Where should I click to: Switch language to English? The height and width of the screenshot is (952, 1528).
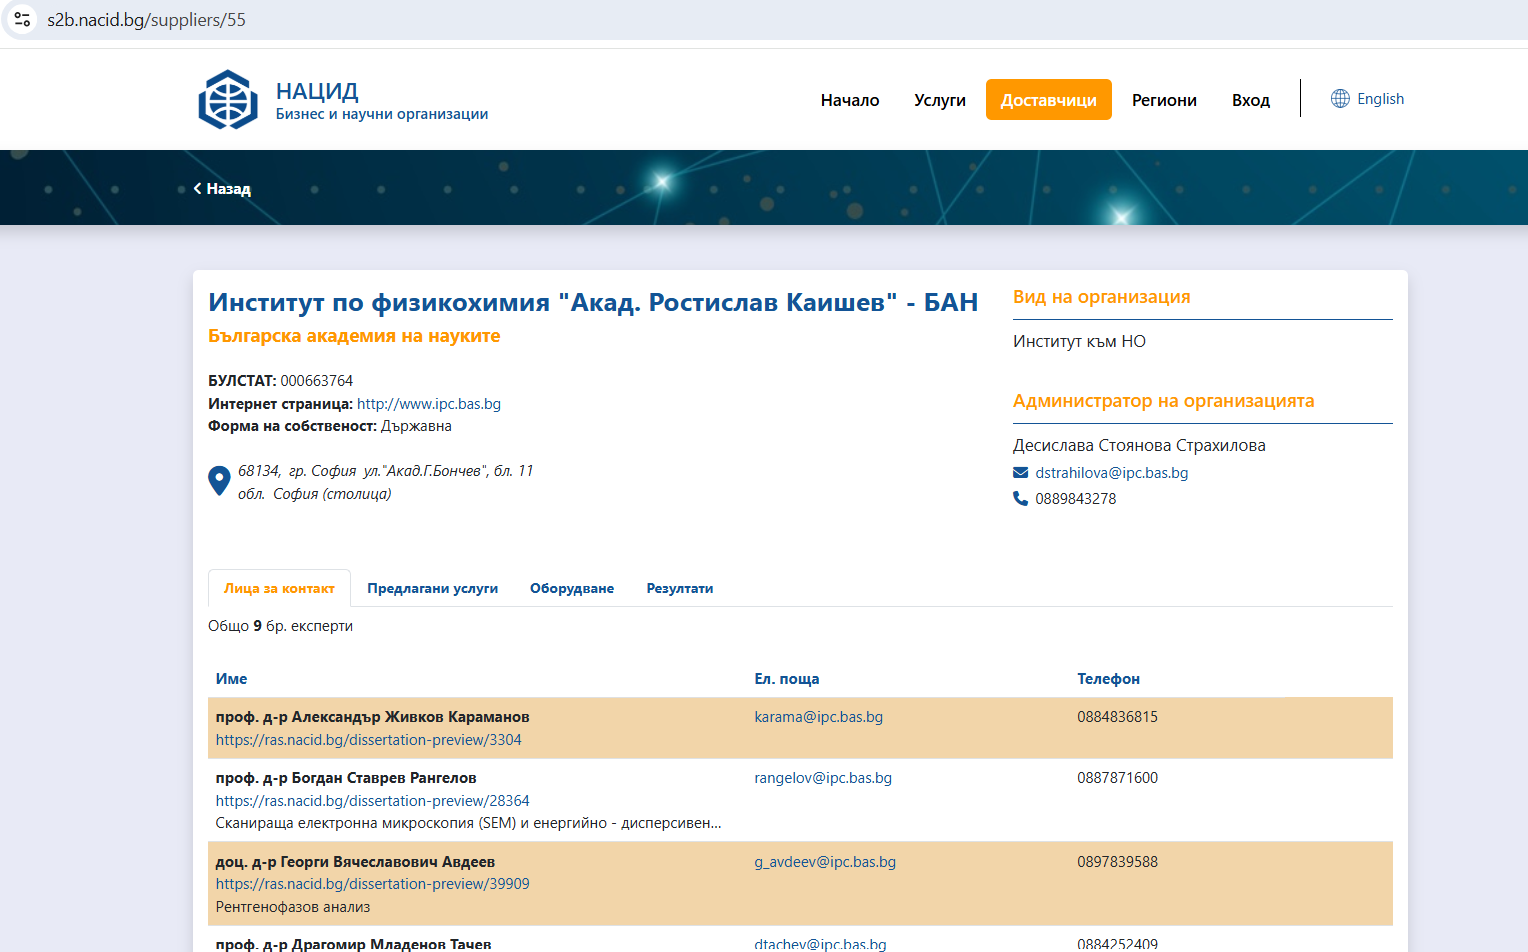point(1380,99)
